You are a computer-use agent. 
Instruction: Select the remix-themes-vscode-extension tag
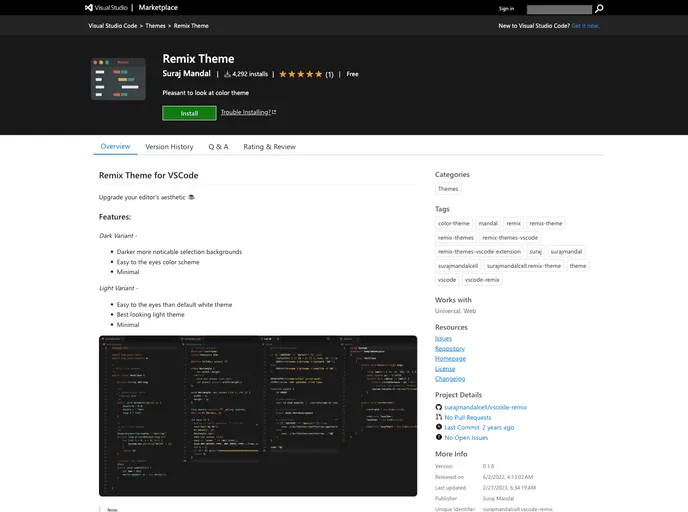[x=480, y=251]
